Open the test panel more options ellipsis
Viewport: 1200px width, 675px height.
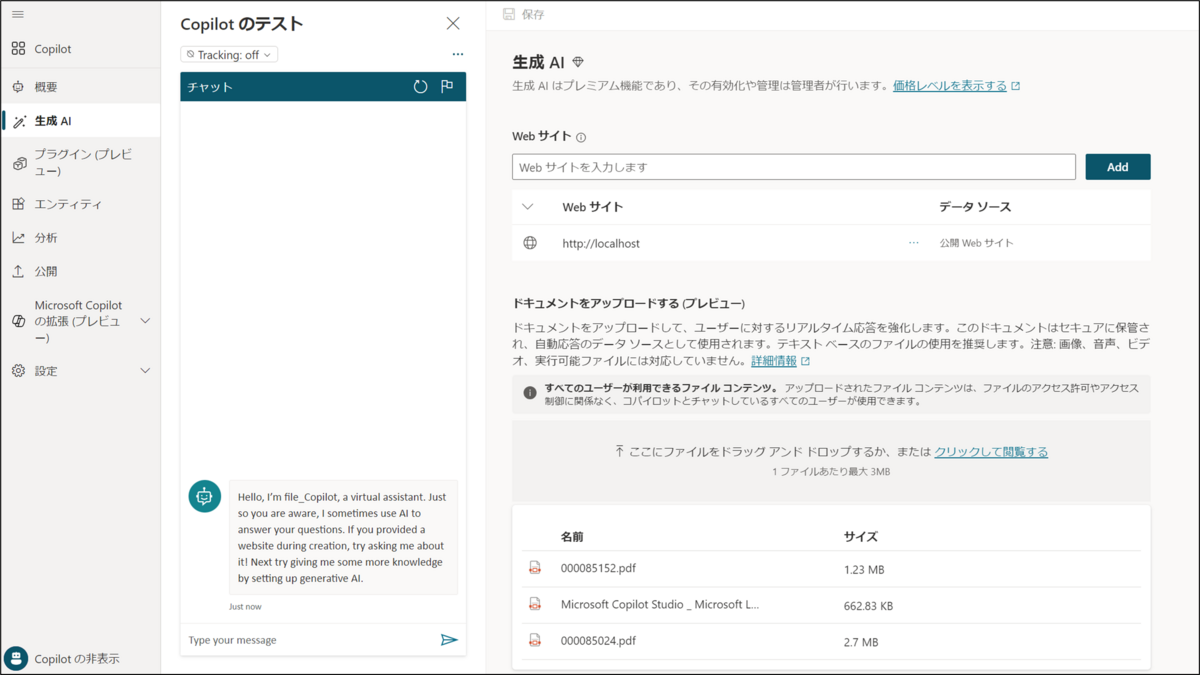[458, 55]
